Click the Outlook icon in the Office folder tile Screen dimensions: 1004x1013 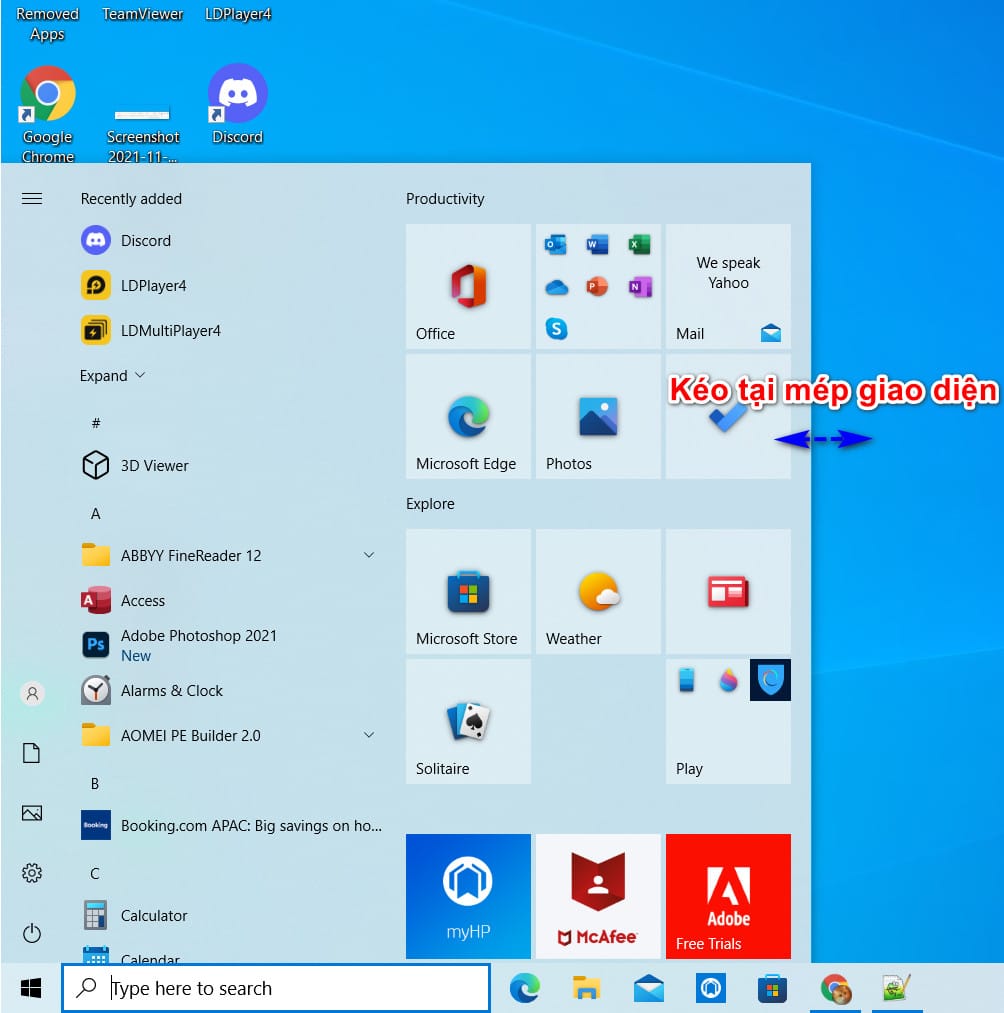point(556,245)
